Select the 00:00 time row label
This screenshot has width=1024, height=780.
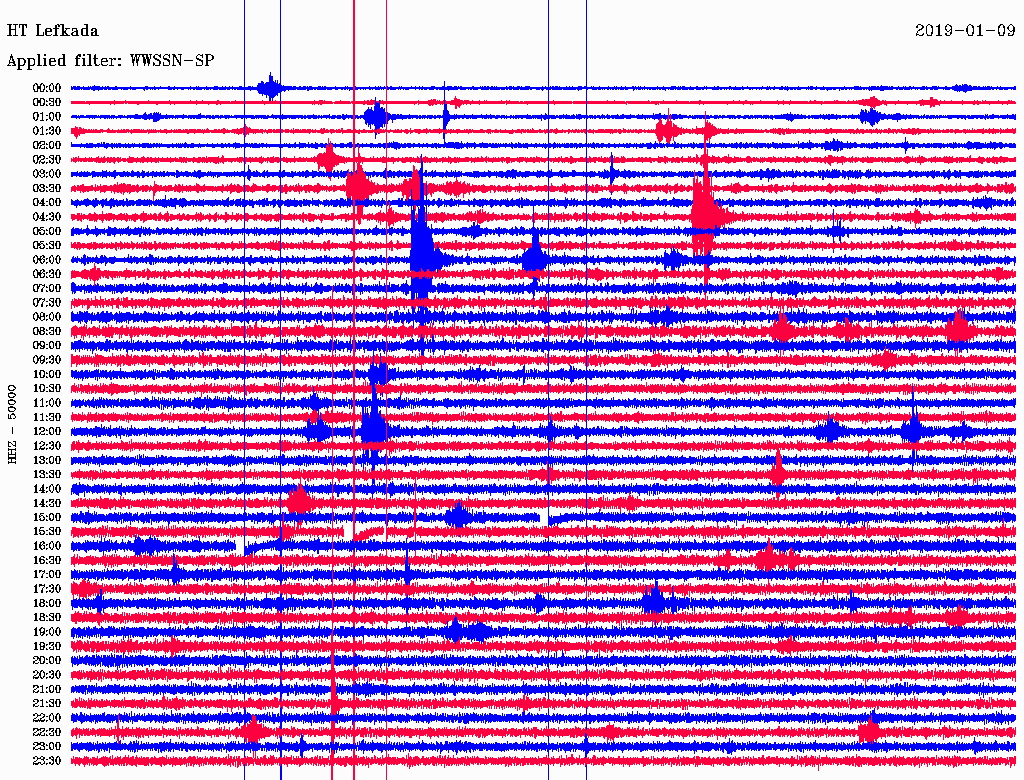(x=47, y=88)
